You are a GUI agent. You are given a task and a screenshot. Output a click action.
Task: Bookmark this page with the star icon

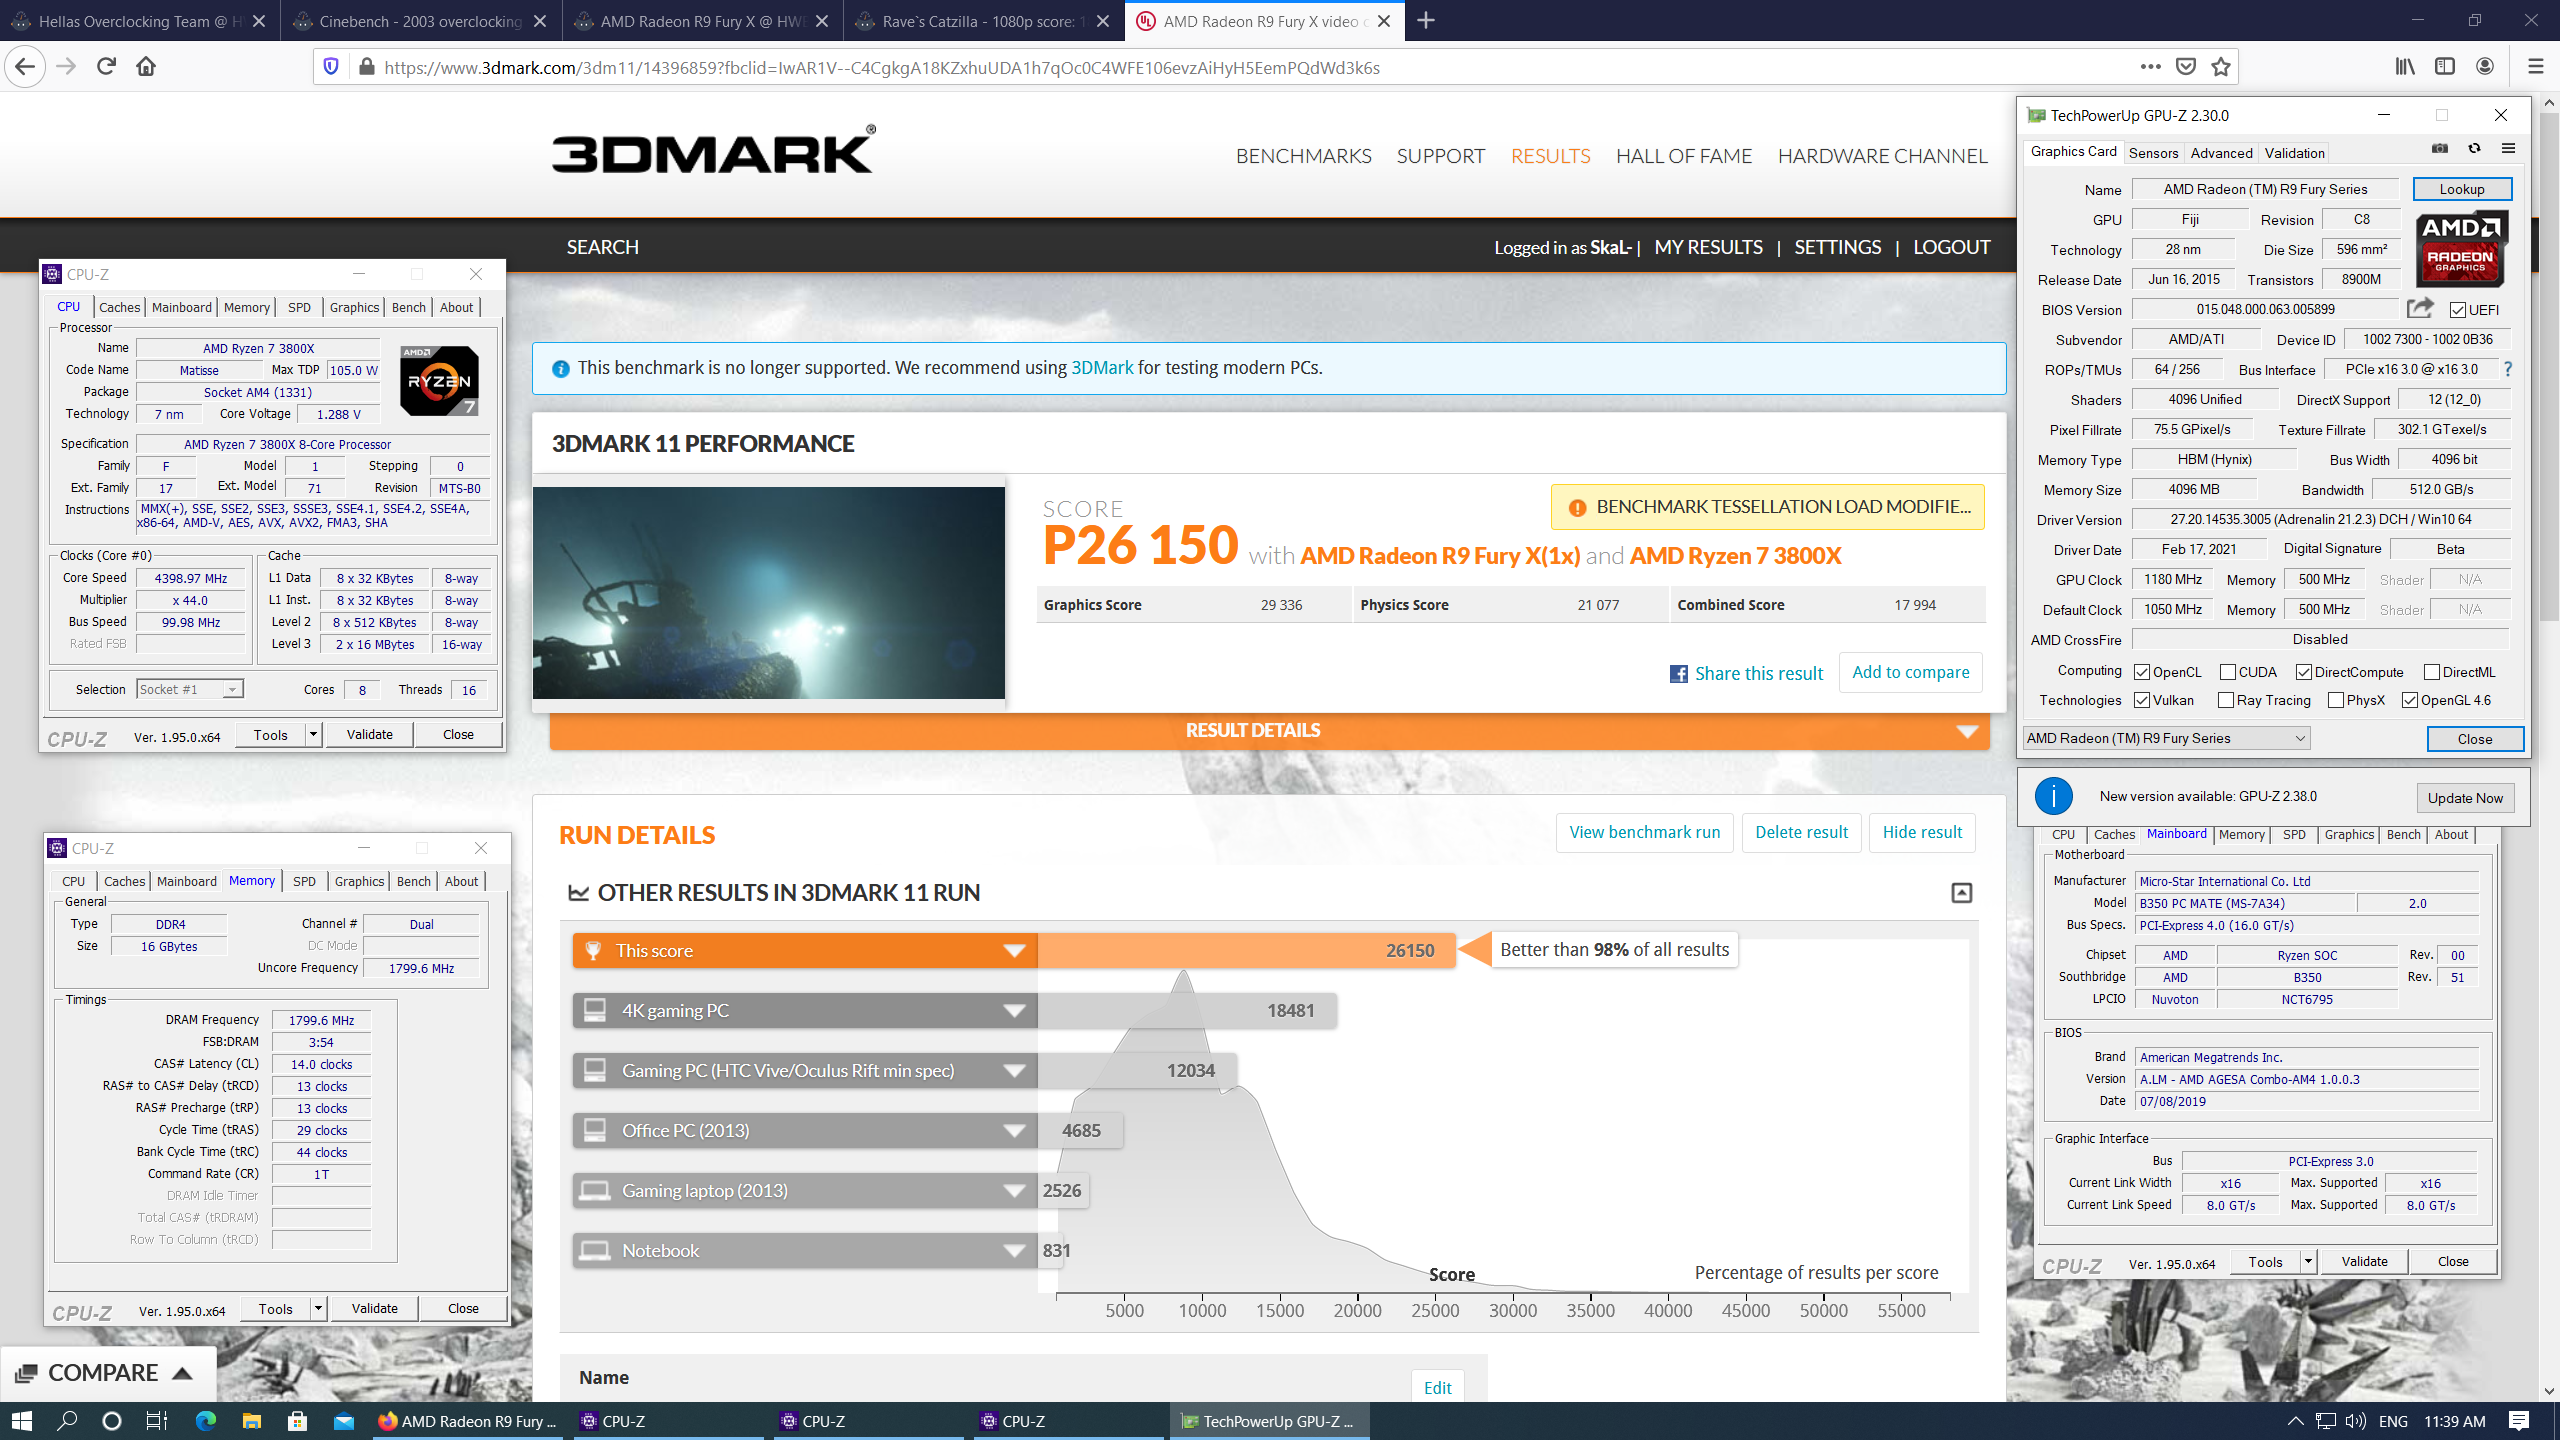[2221, 67]
